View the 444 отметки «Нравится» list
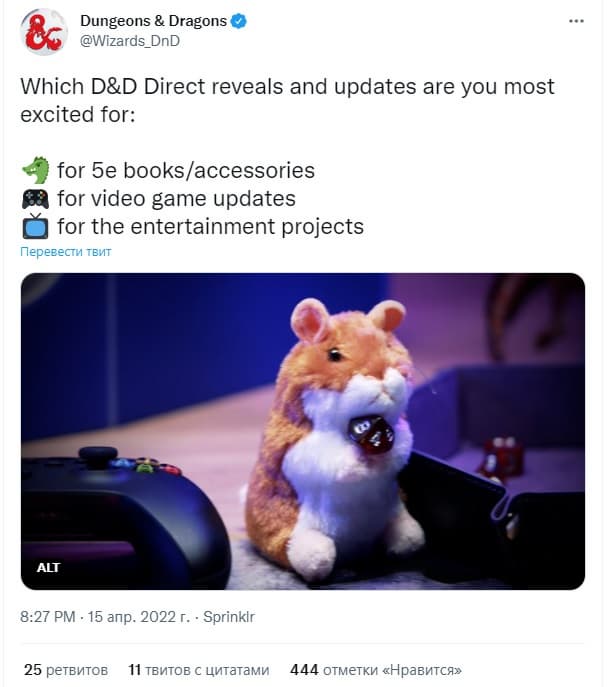610x687 pixels. (x=376, y=670)
